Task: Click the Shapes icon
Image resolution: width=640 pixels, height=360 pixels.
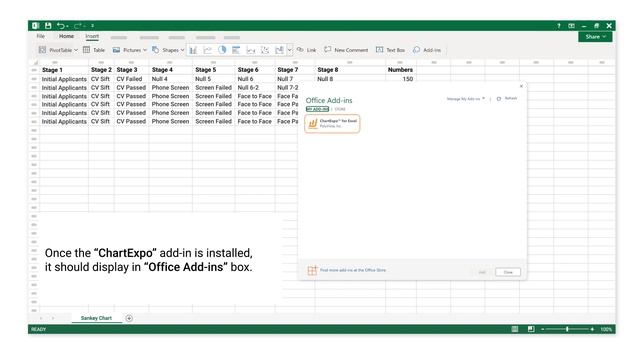Action: 156,50
